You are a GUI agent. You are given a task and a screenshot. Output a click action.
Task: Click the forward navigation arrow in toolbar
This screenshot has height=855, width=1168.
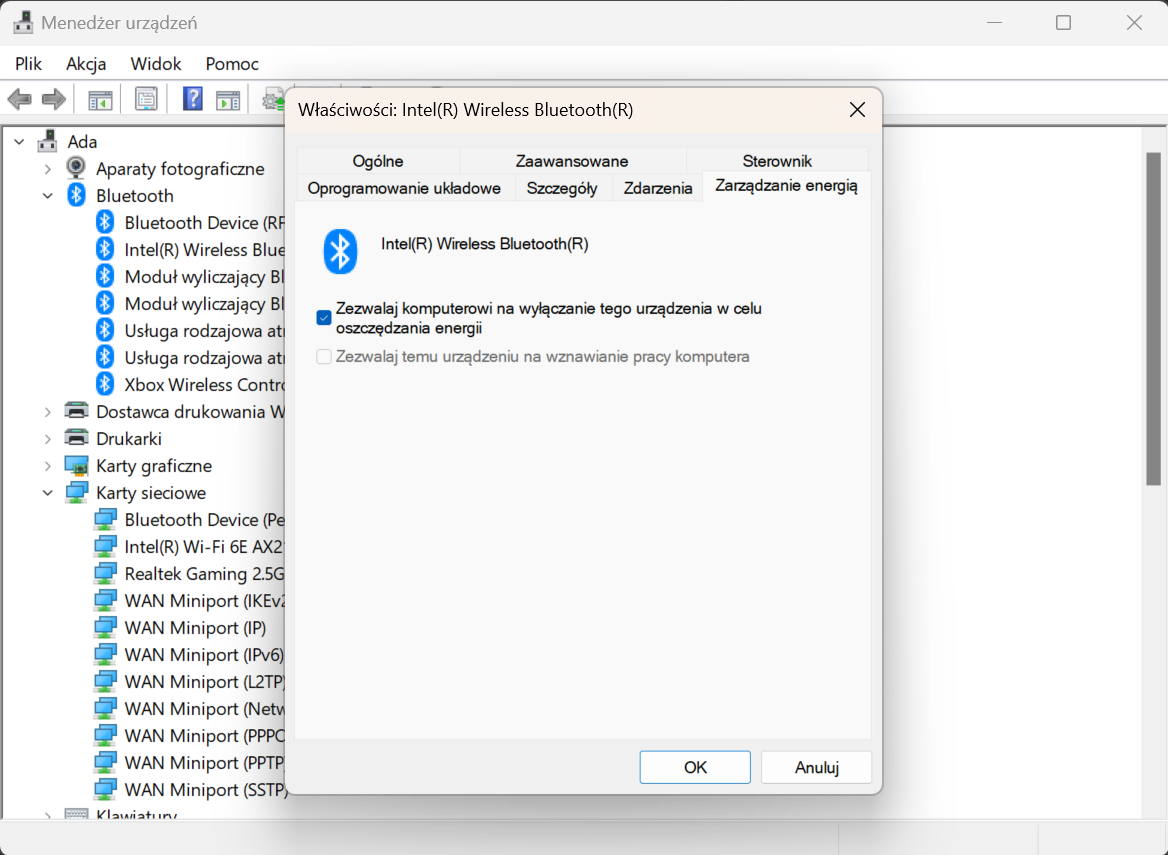tap(52, 99)
